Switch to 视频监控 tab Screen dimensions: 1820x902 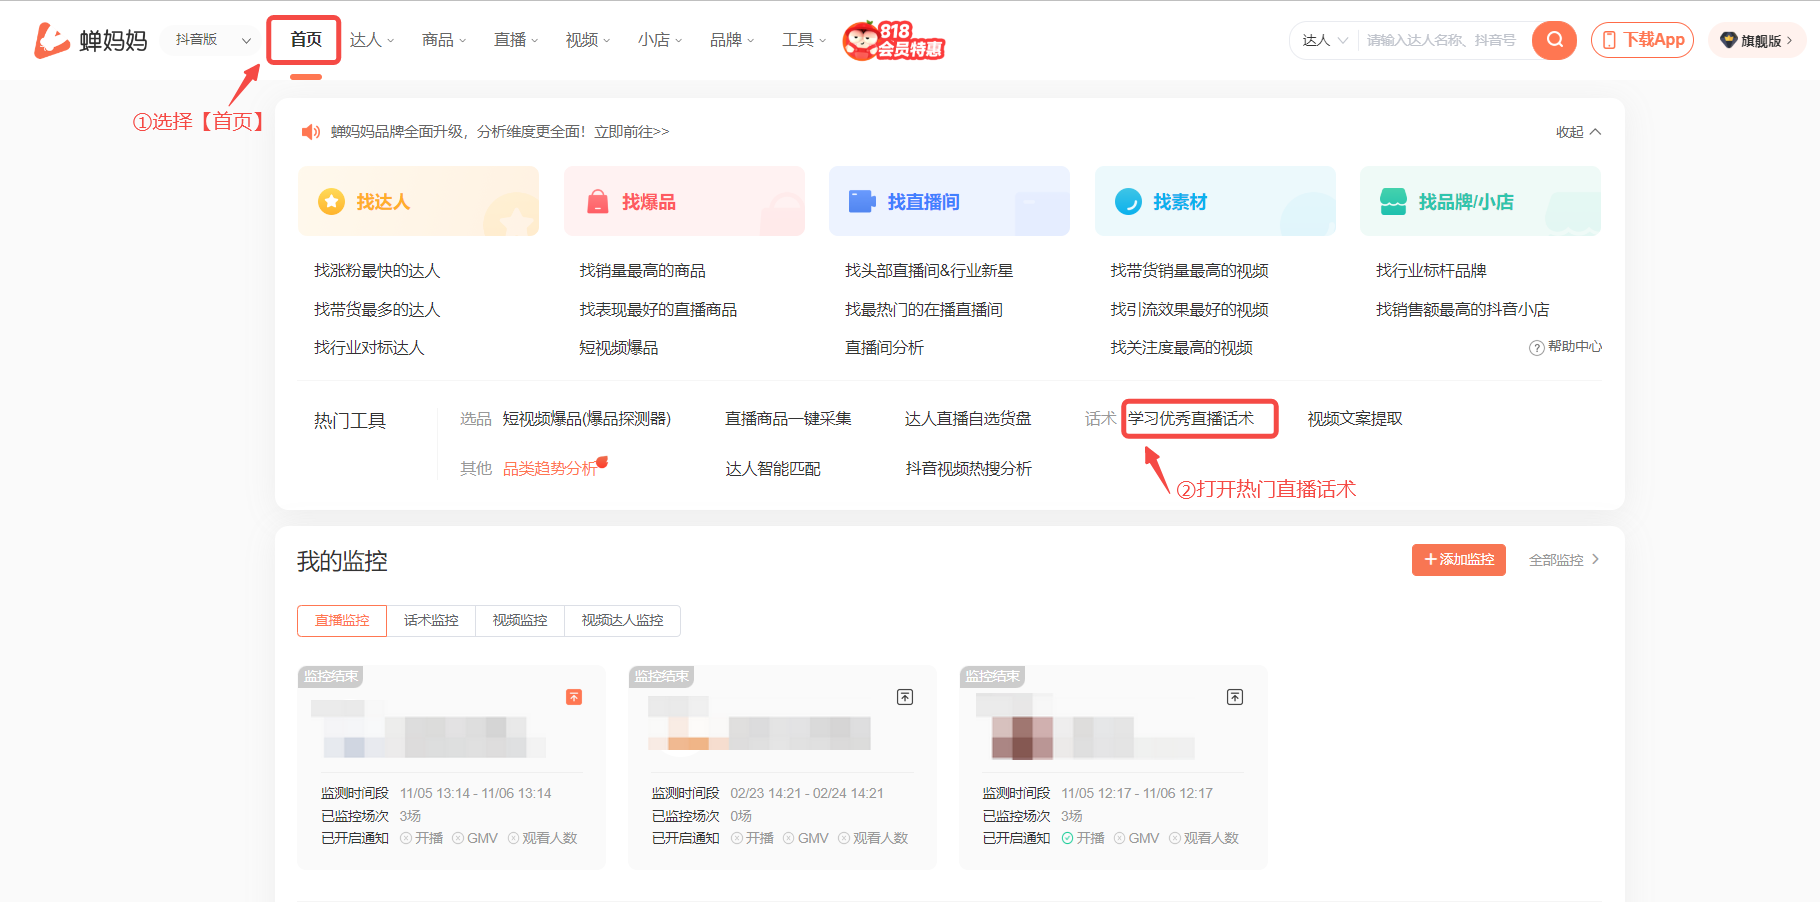coord(520,621)
